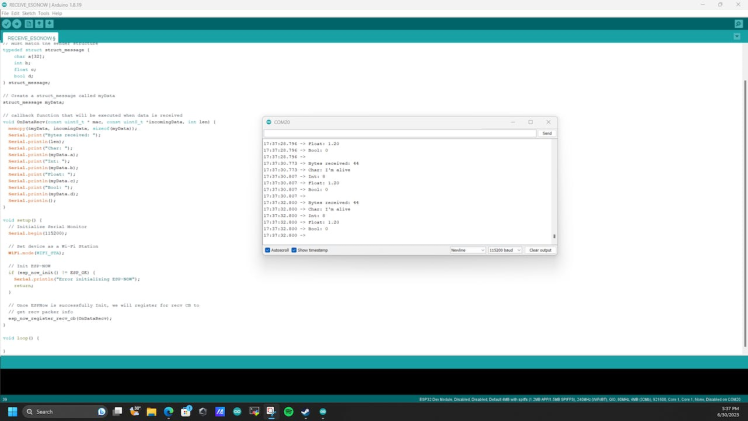Open File Explorer from the taskbar
Screen dimensions: 748x421
[x=151, y=411]
